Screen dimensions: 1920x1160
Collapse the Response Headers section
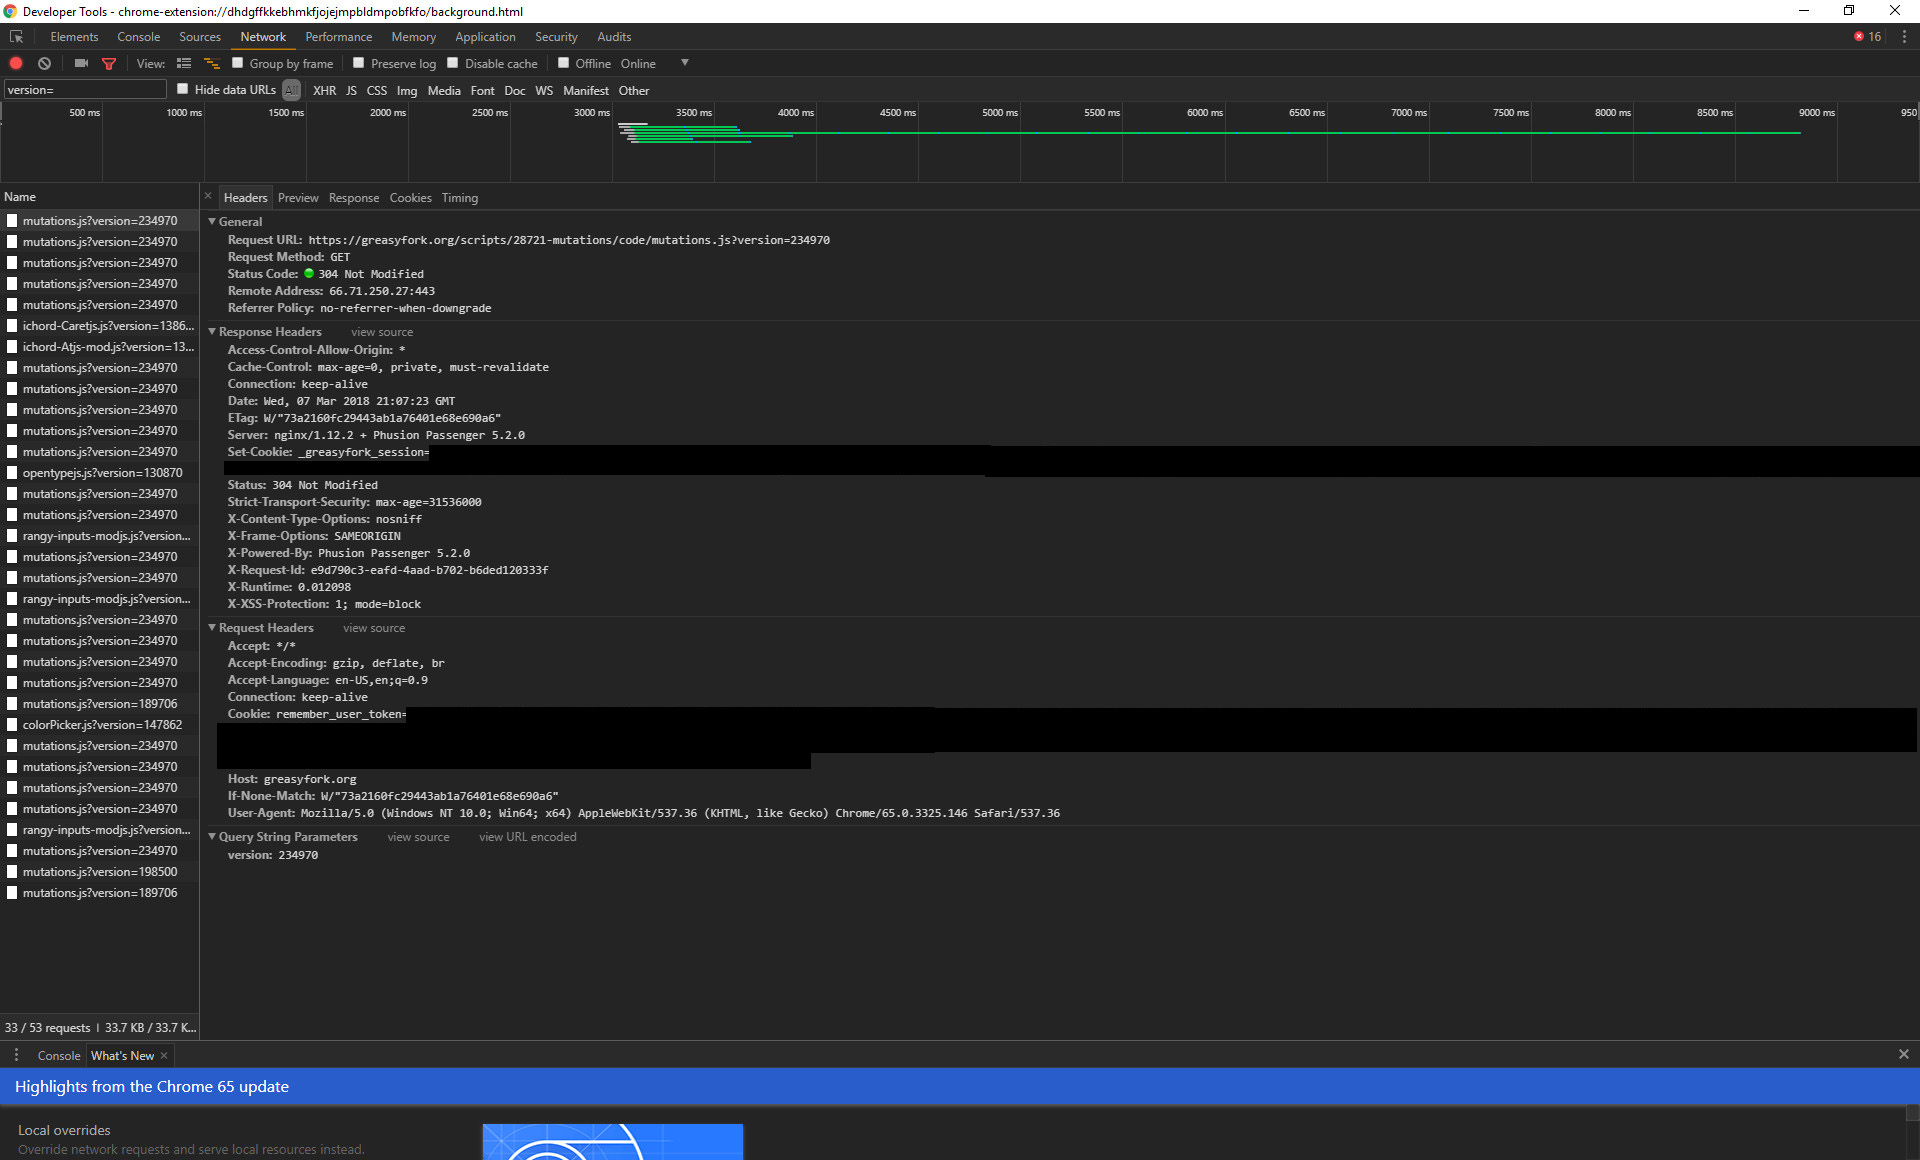212,331
